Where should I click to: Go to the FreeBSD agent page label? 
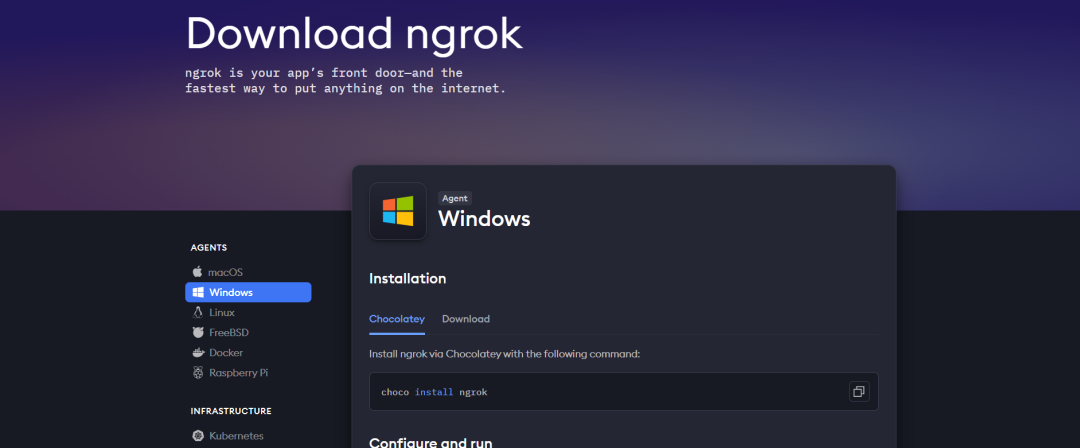tap(230, 332)
